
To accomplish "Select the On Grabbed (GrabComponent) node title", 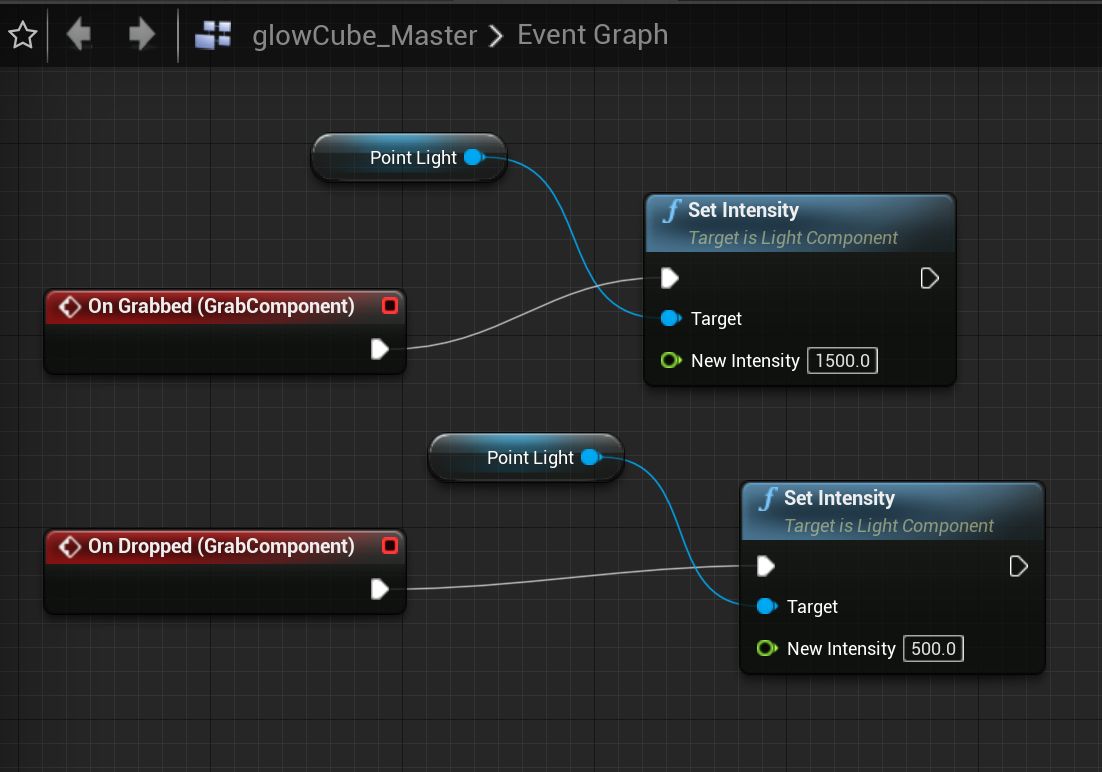I will pyautogui.click(x=220, y=306).
